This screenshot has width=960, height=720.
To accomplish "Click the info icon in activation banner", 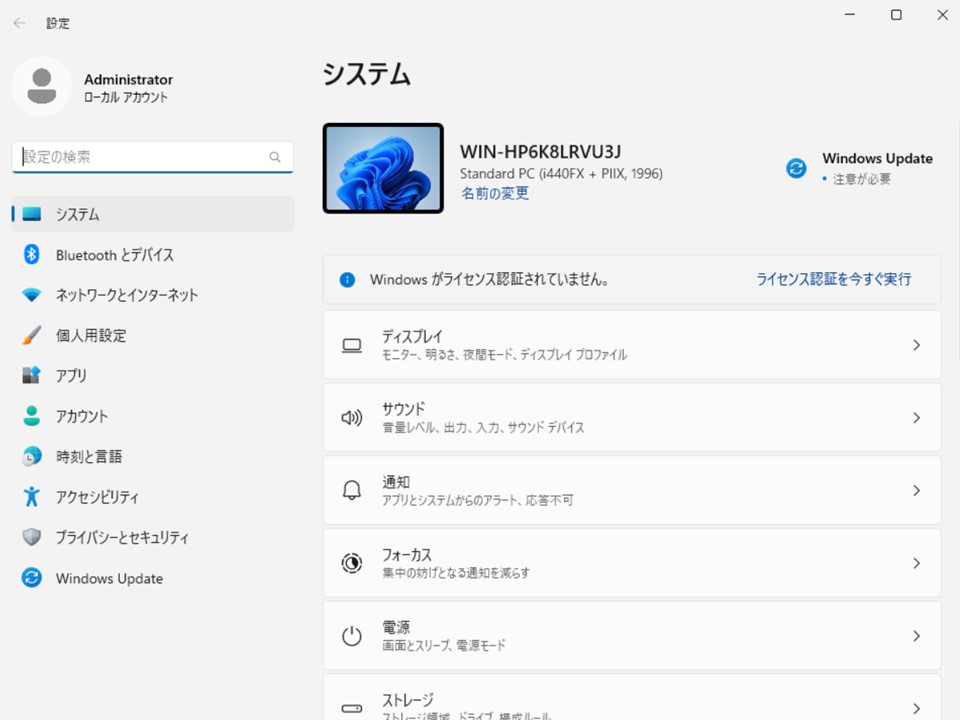I will pyautogui.click(x=347, y=280).
